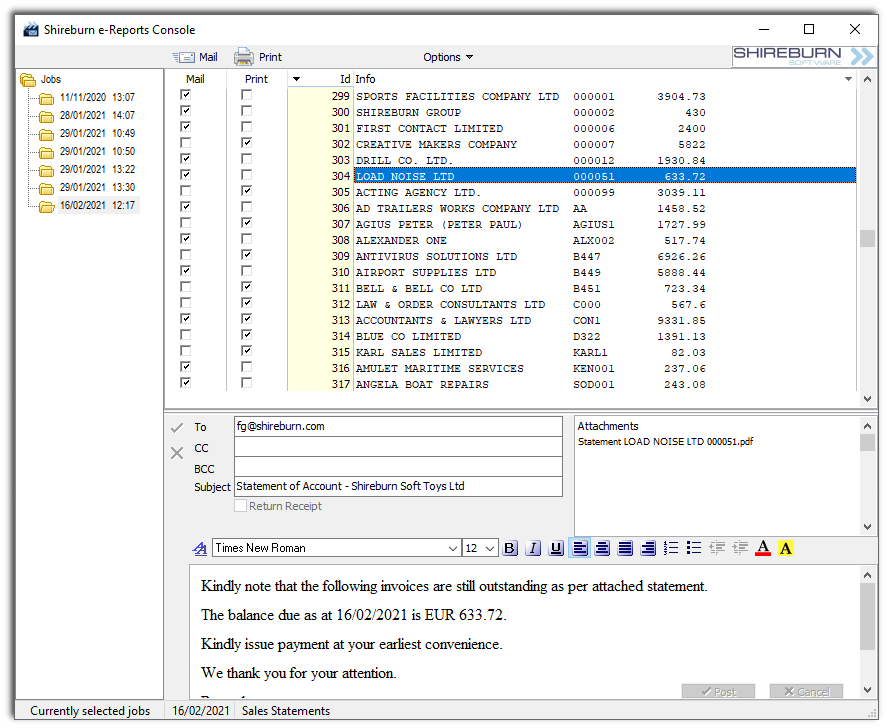This screenshot has height=728, width=887.
Task: Toggle Mail checkbox for Load Noise Ltd
Action: coord(186,175)
